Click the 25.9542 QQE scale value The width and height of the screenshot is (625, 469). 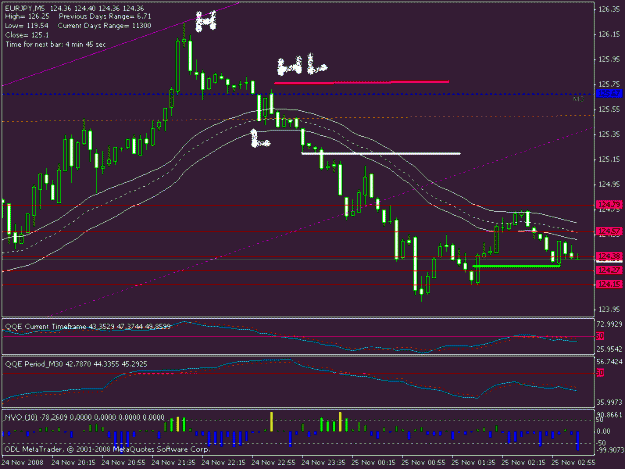tap(609, 349)
